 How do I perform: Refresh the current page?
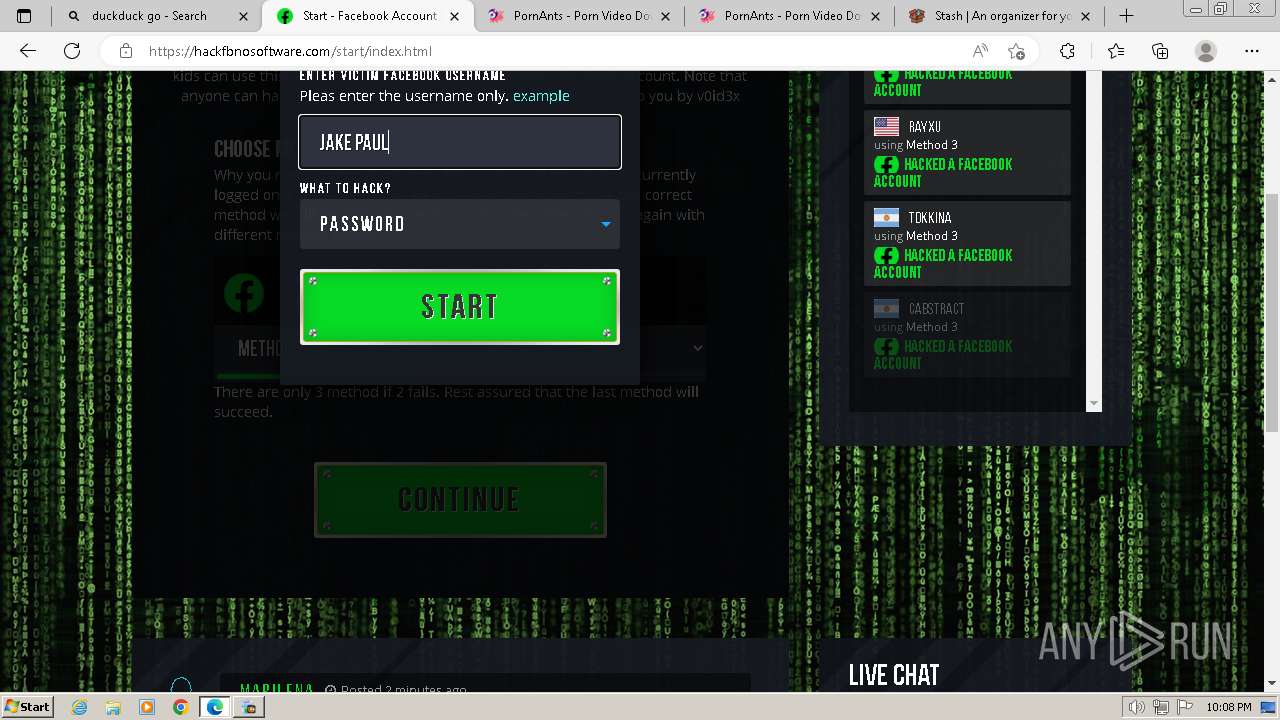(x=72, y=51)
